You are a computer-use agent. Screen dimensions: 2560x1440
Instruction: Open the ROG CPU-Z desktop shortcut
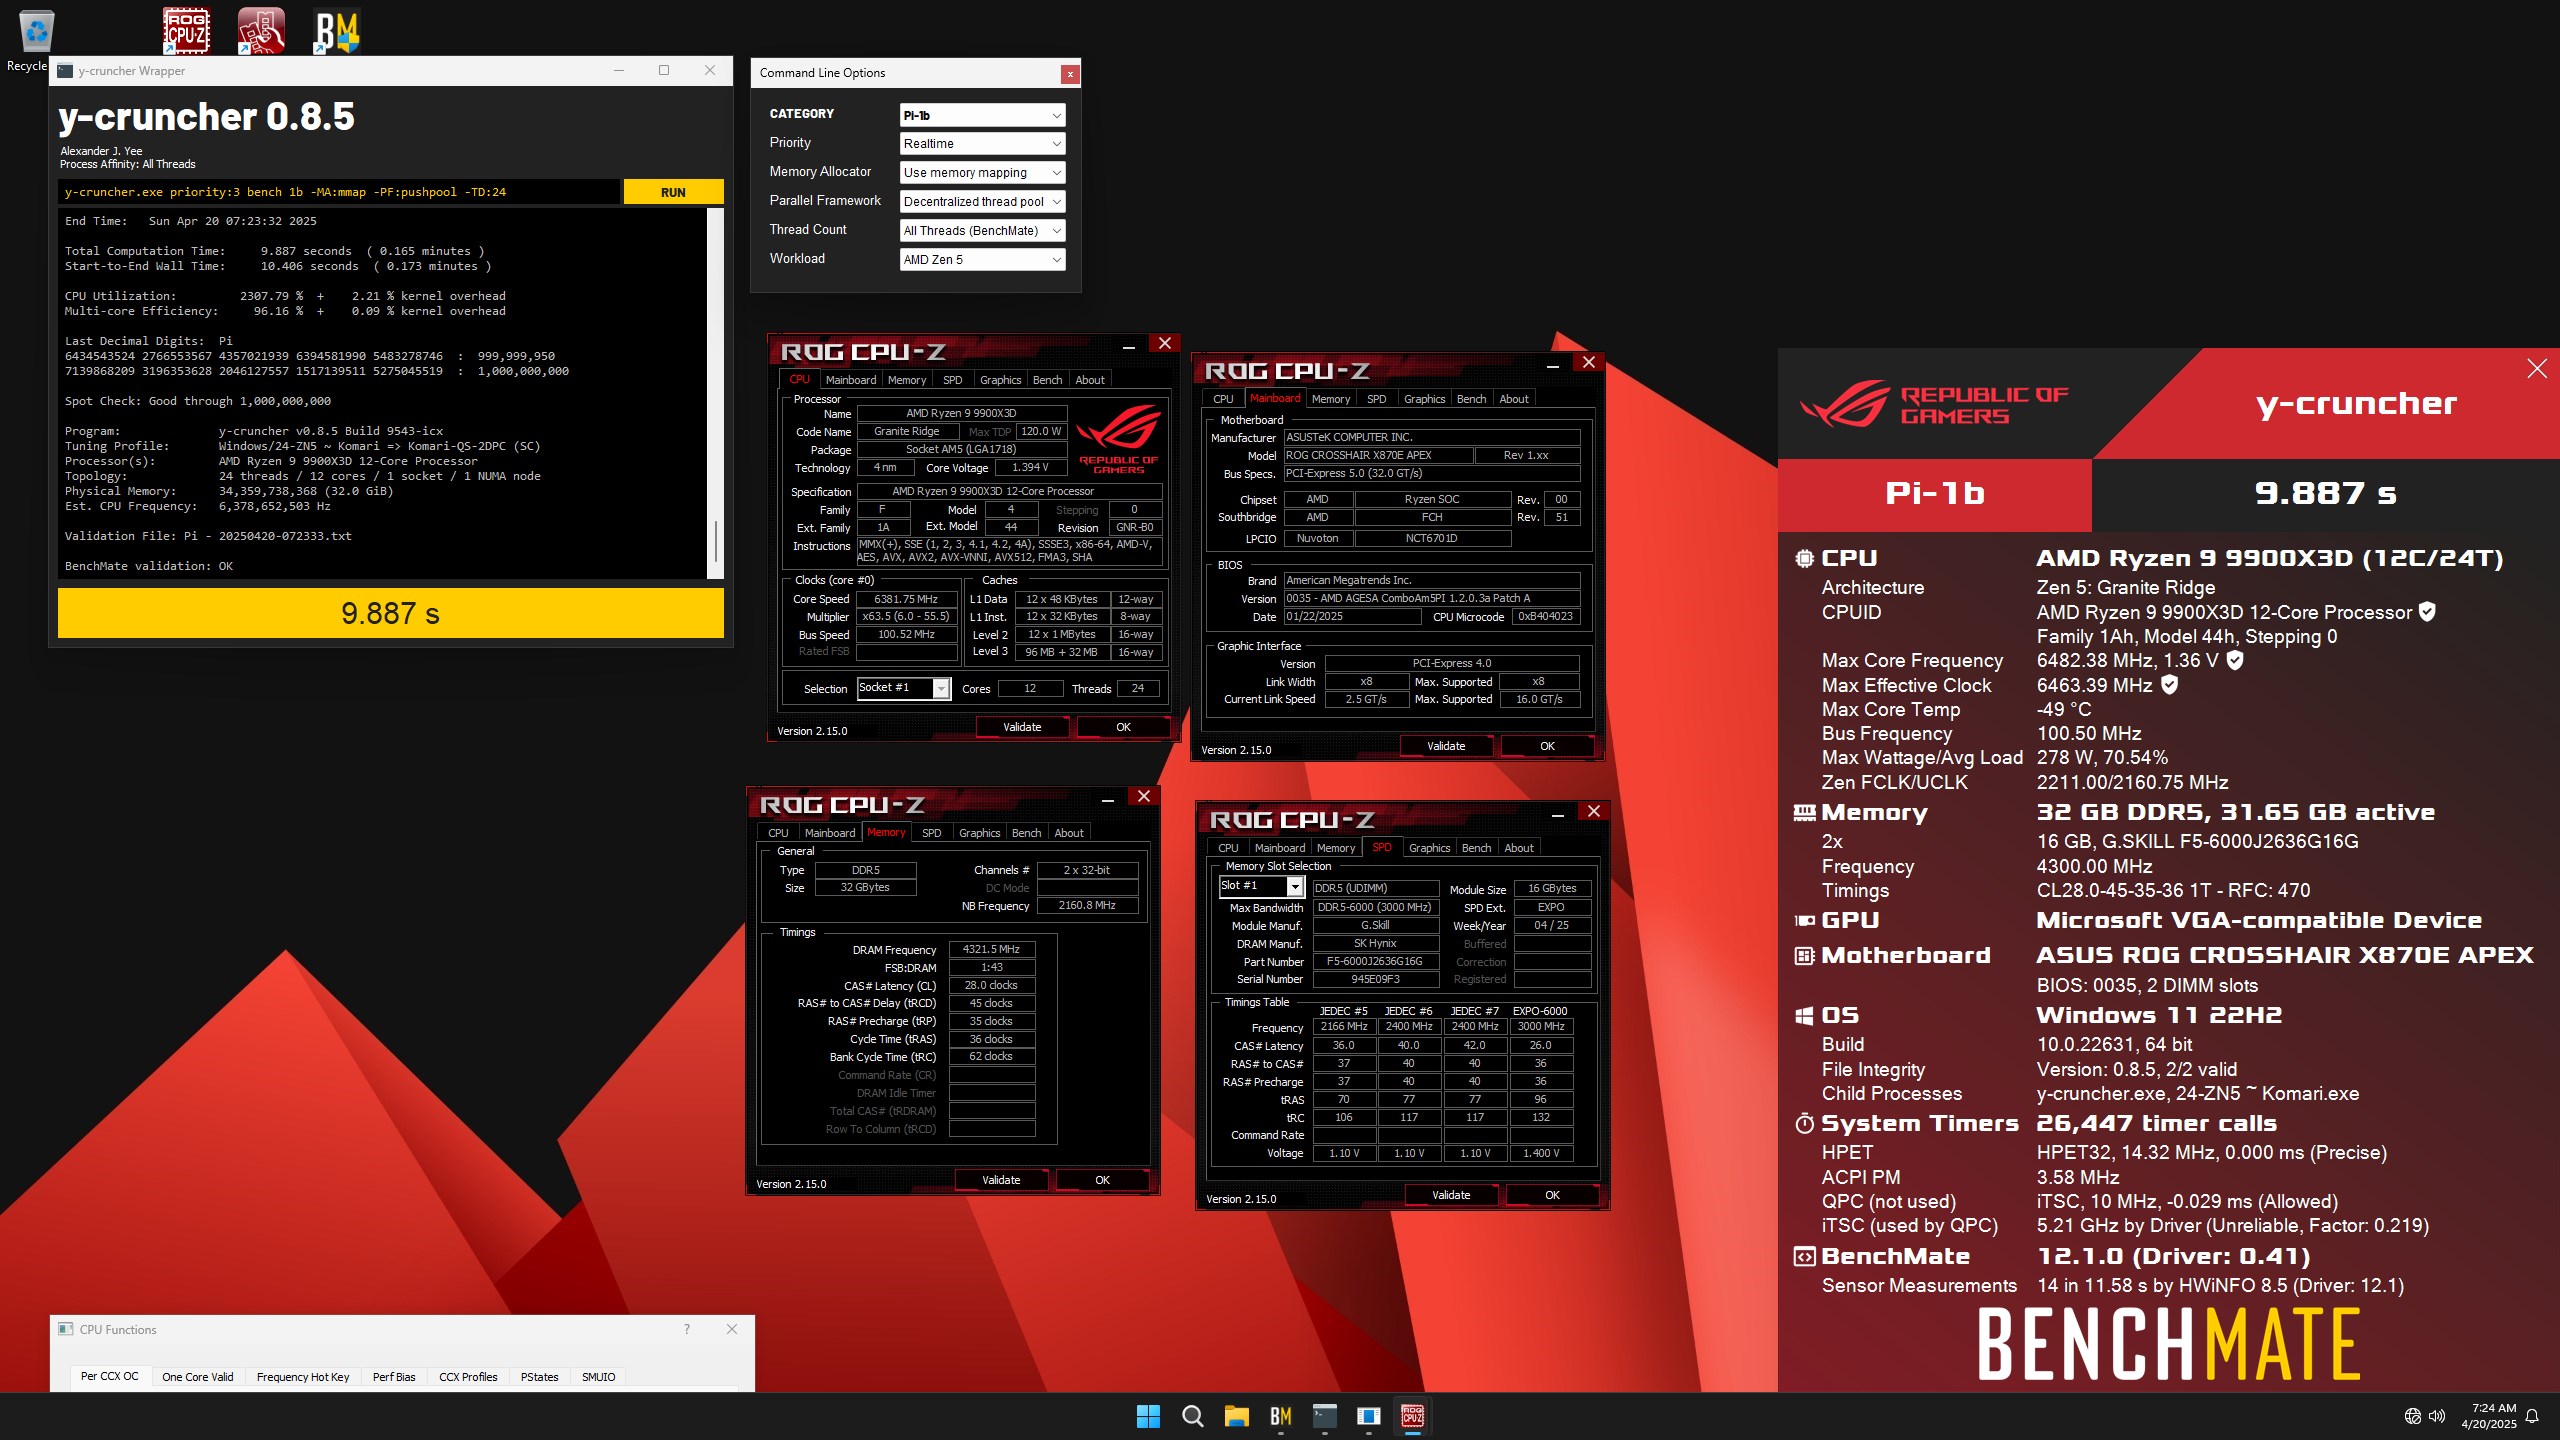click(x=186, y=31)
